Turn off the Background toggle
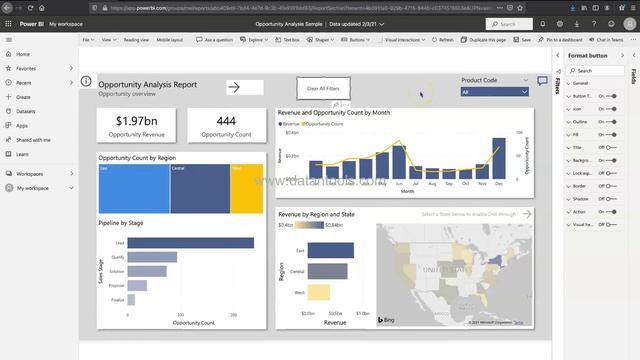Image resolution: width=640 pixels, height=360 pixels. point(611,160)
